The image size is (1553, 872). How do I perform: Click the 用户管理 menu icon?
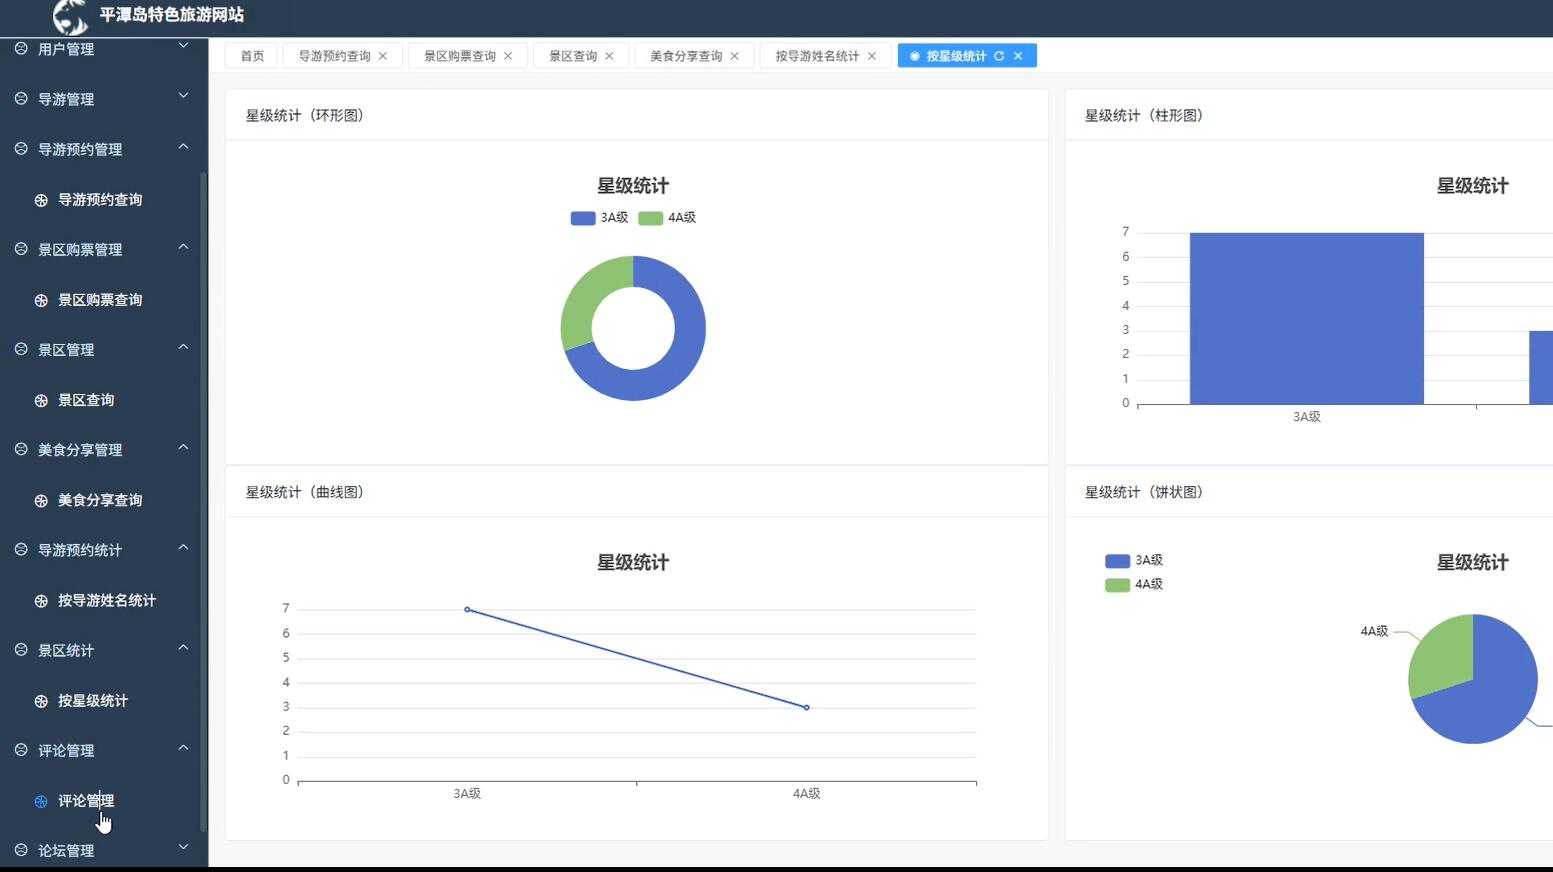click(x=21, y=48)
